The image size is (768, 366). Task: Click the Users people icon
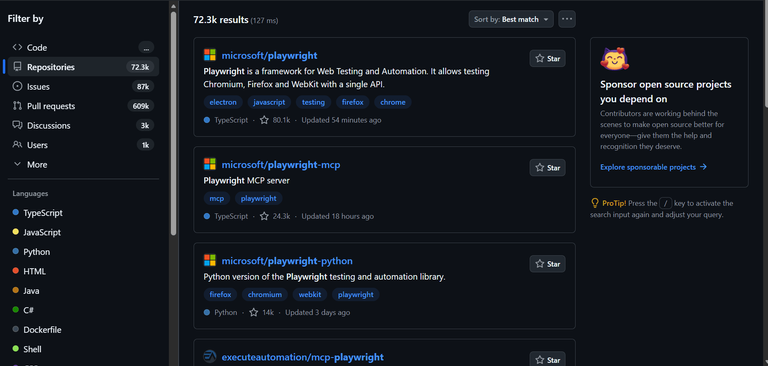point(18,145)
